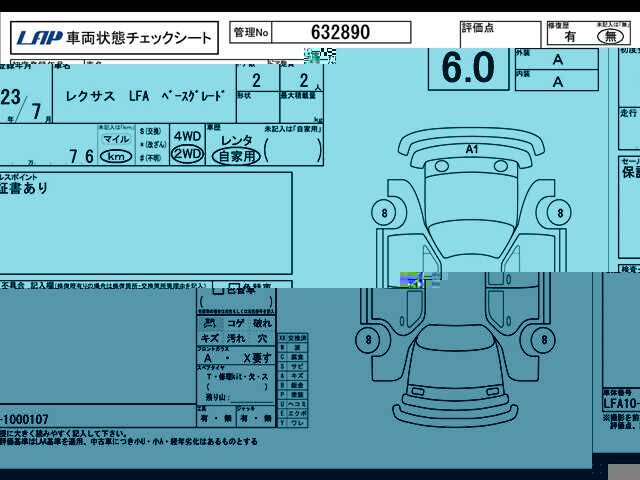Click the 汚れ interior damage option
This screenshot has width=640, height=480.
click(236, 338)
